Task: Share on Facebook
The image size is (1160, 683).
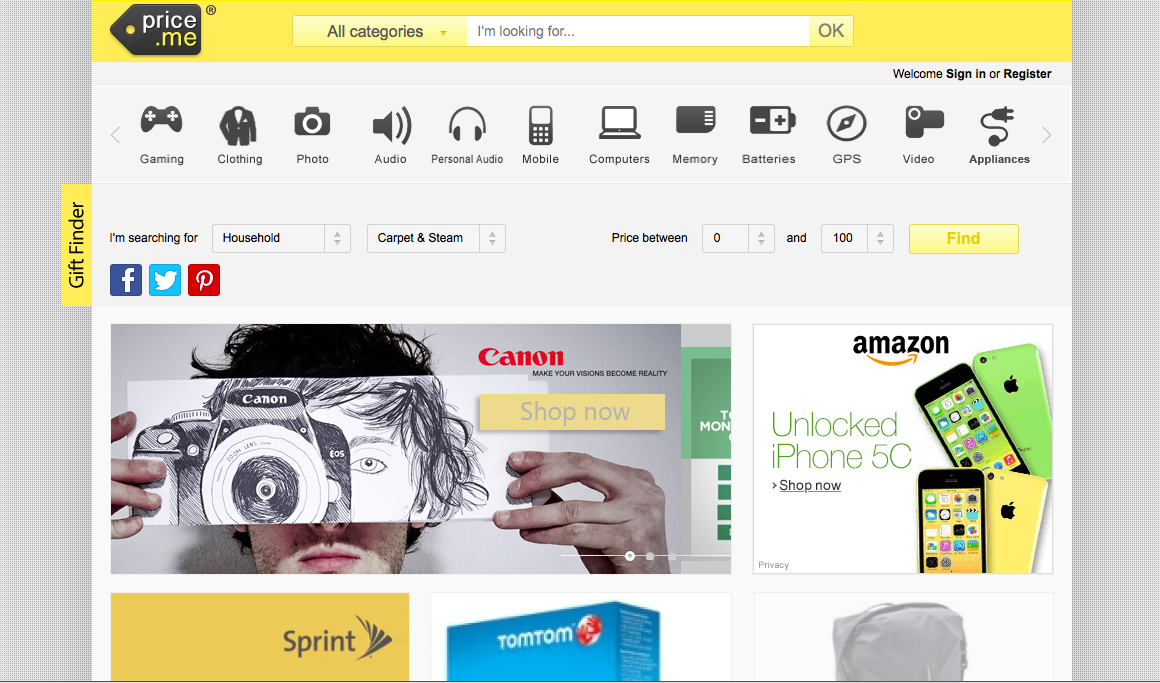Action: 126,280
